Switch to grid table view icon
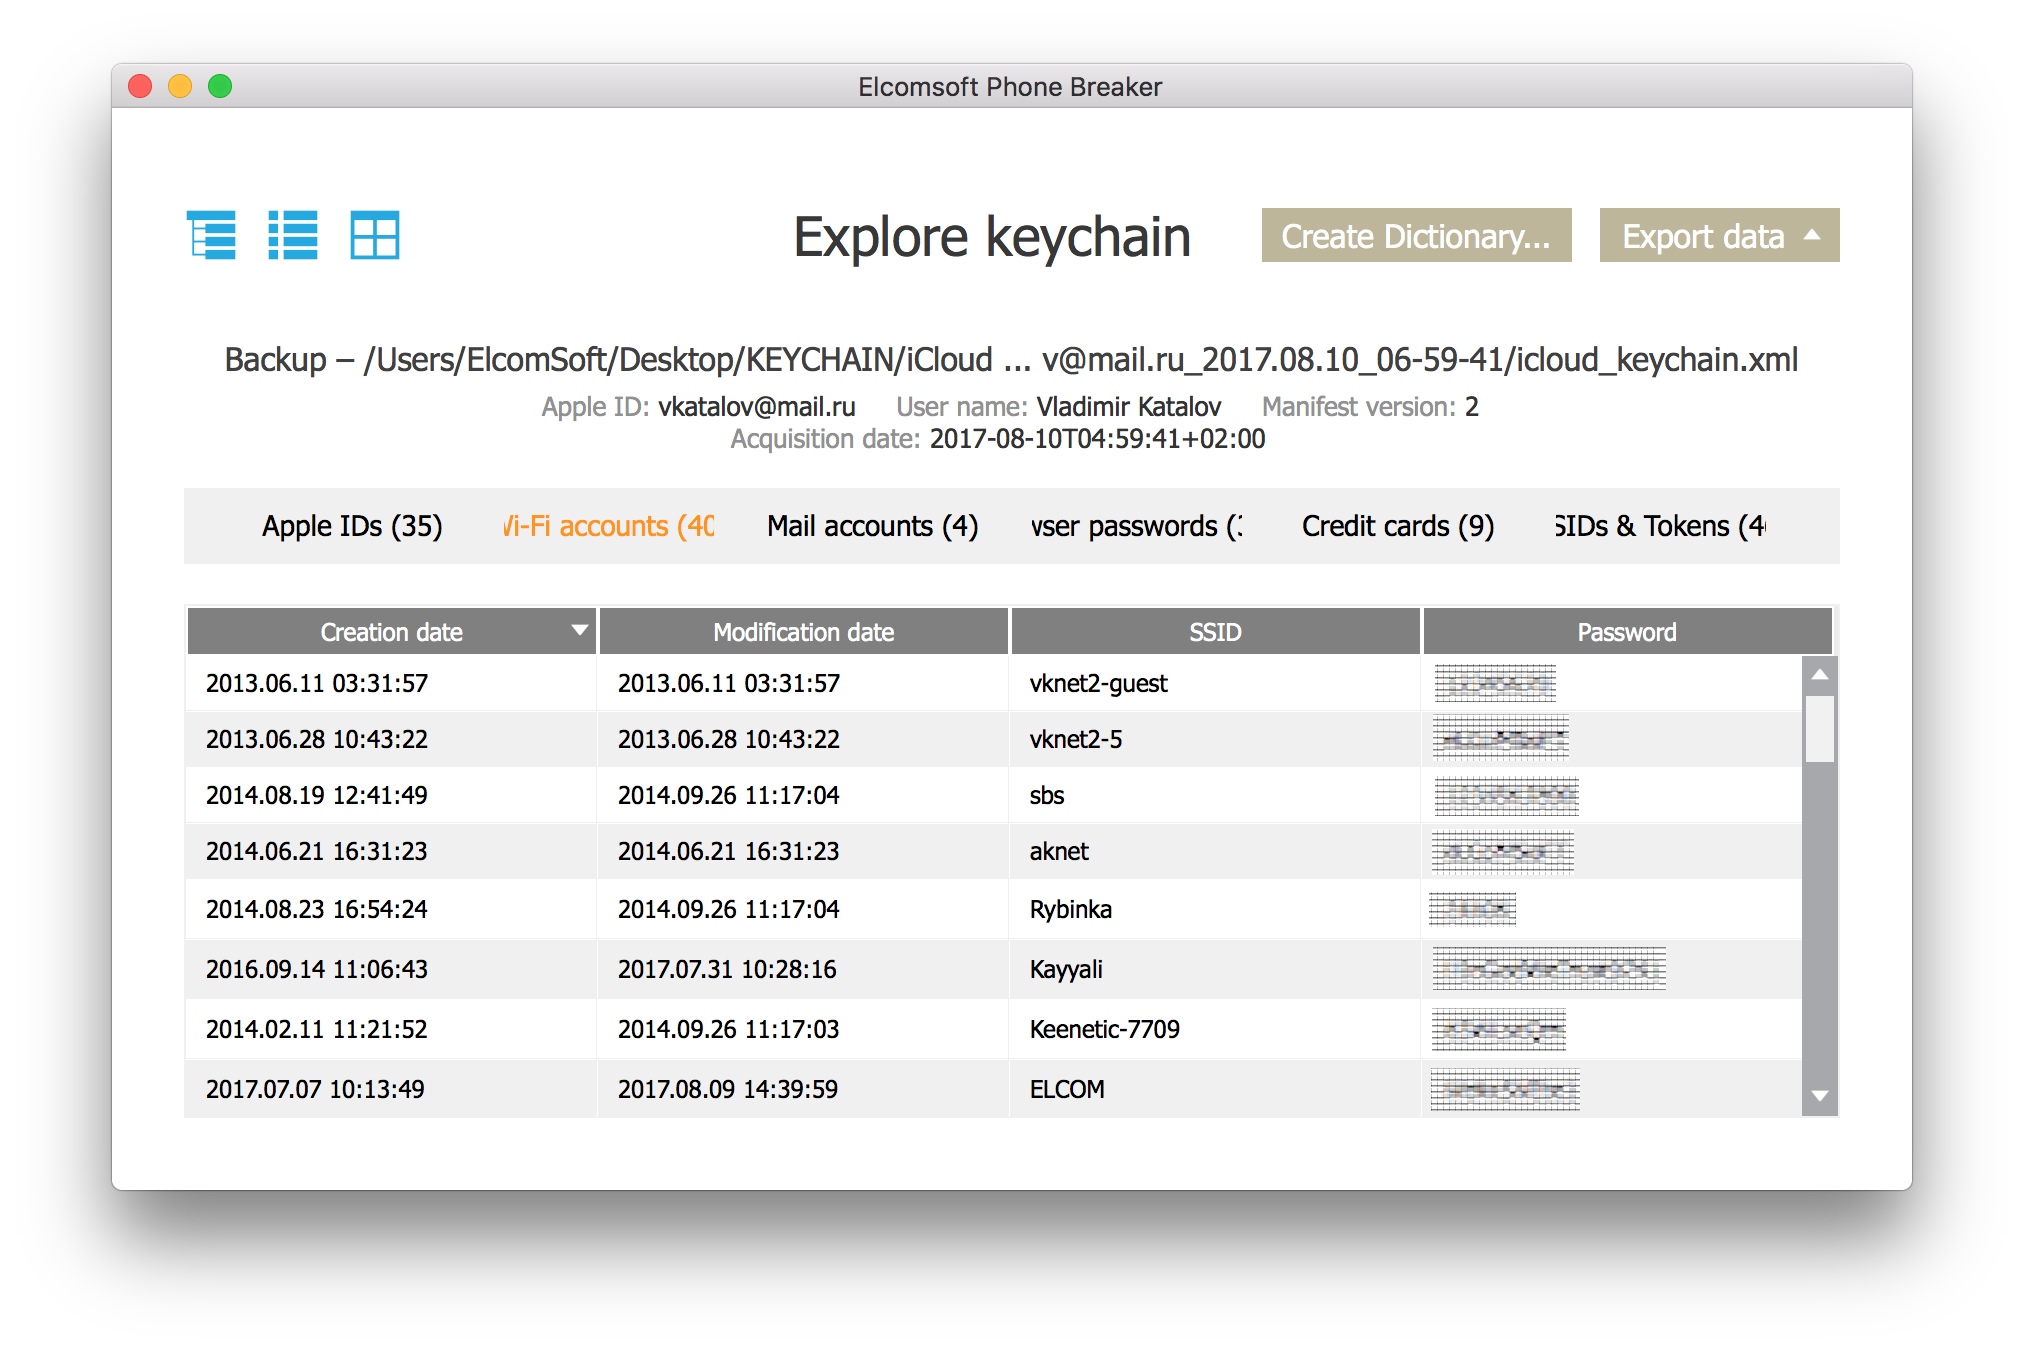The width and height of the screenshot is (2024, 1350). click(x=375, y=236)
